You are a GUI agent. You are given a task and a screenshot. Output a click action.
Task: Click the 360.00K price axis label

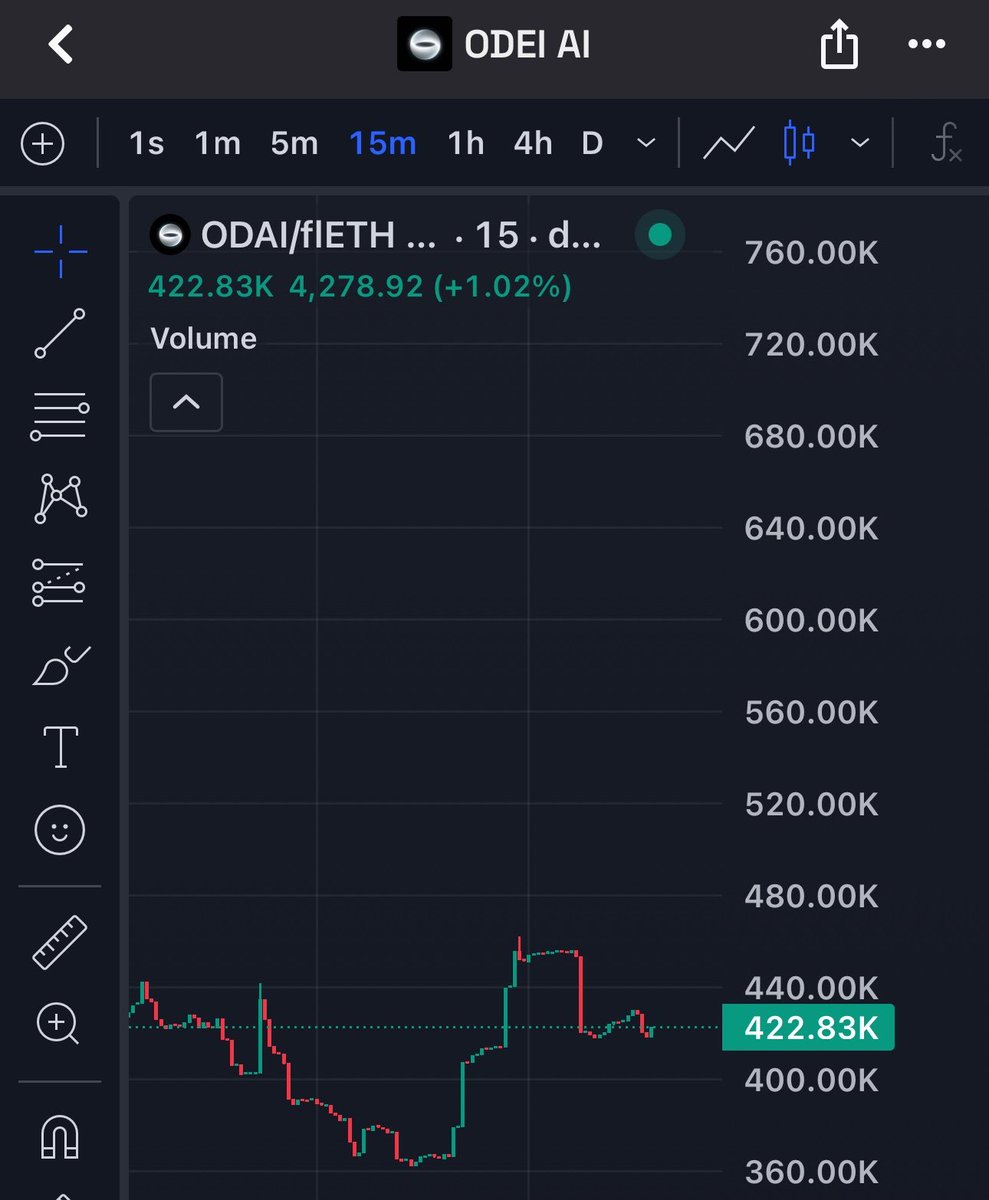(x=812, y=1171)
